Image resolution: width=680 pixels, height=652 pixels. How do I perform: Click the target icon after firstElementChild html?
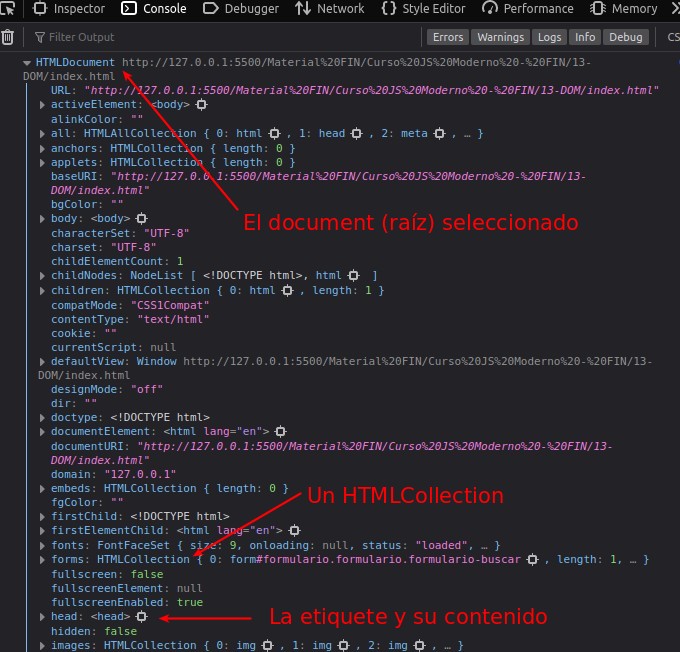click(x=294, y=531)
